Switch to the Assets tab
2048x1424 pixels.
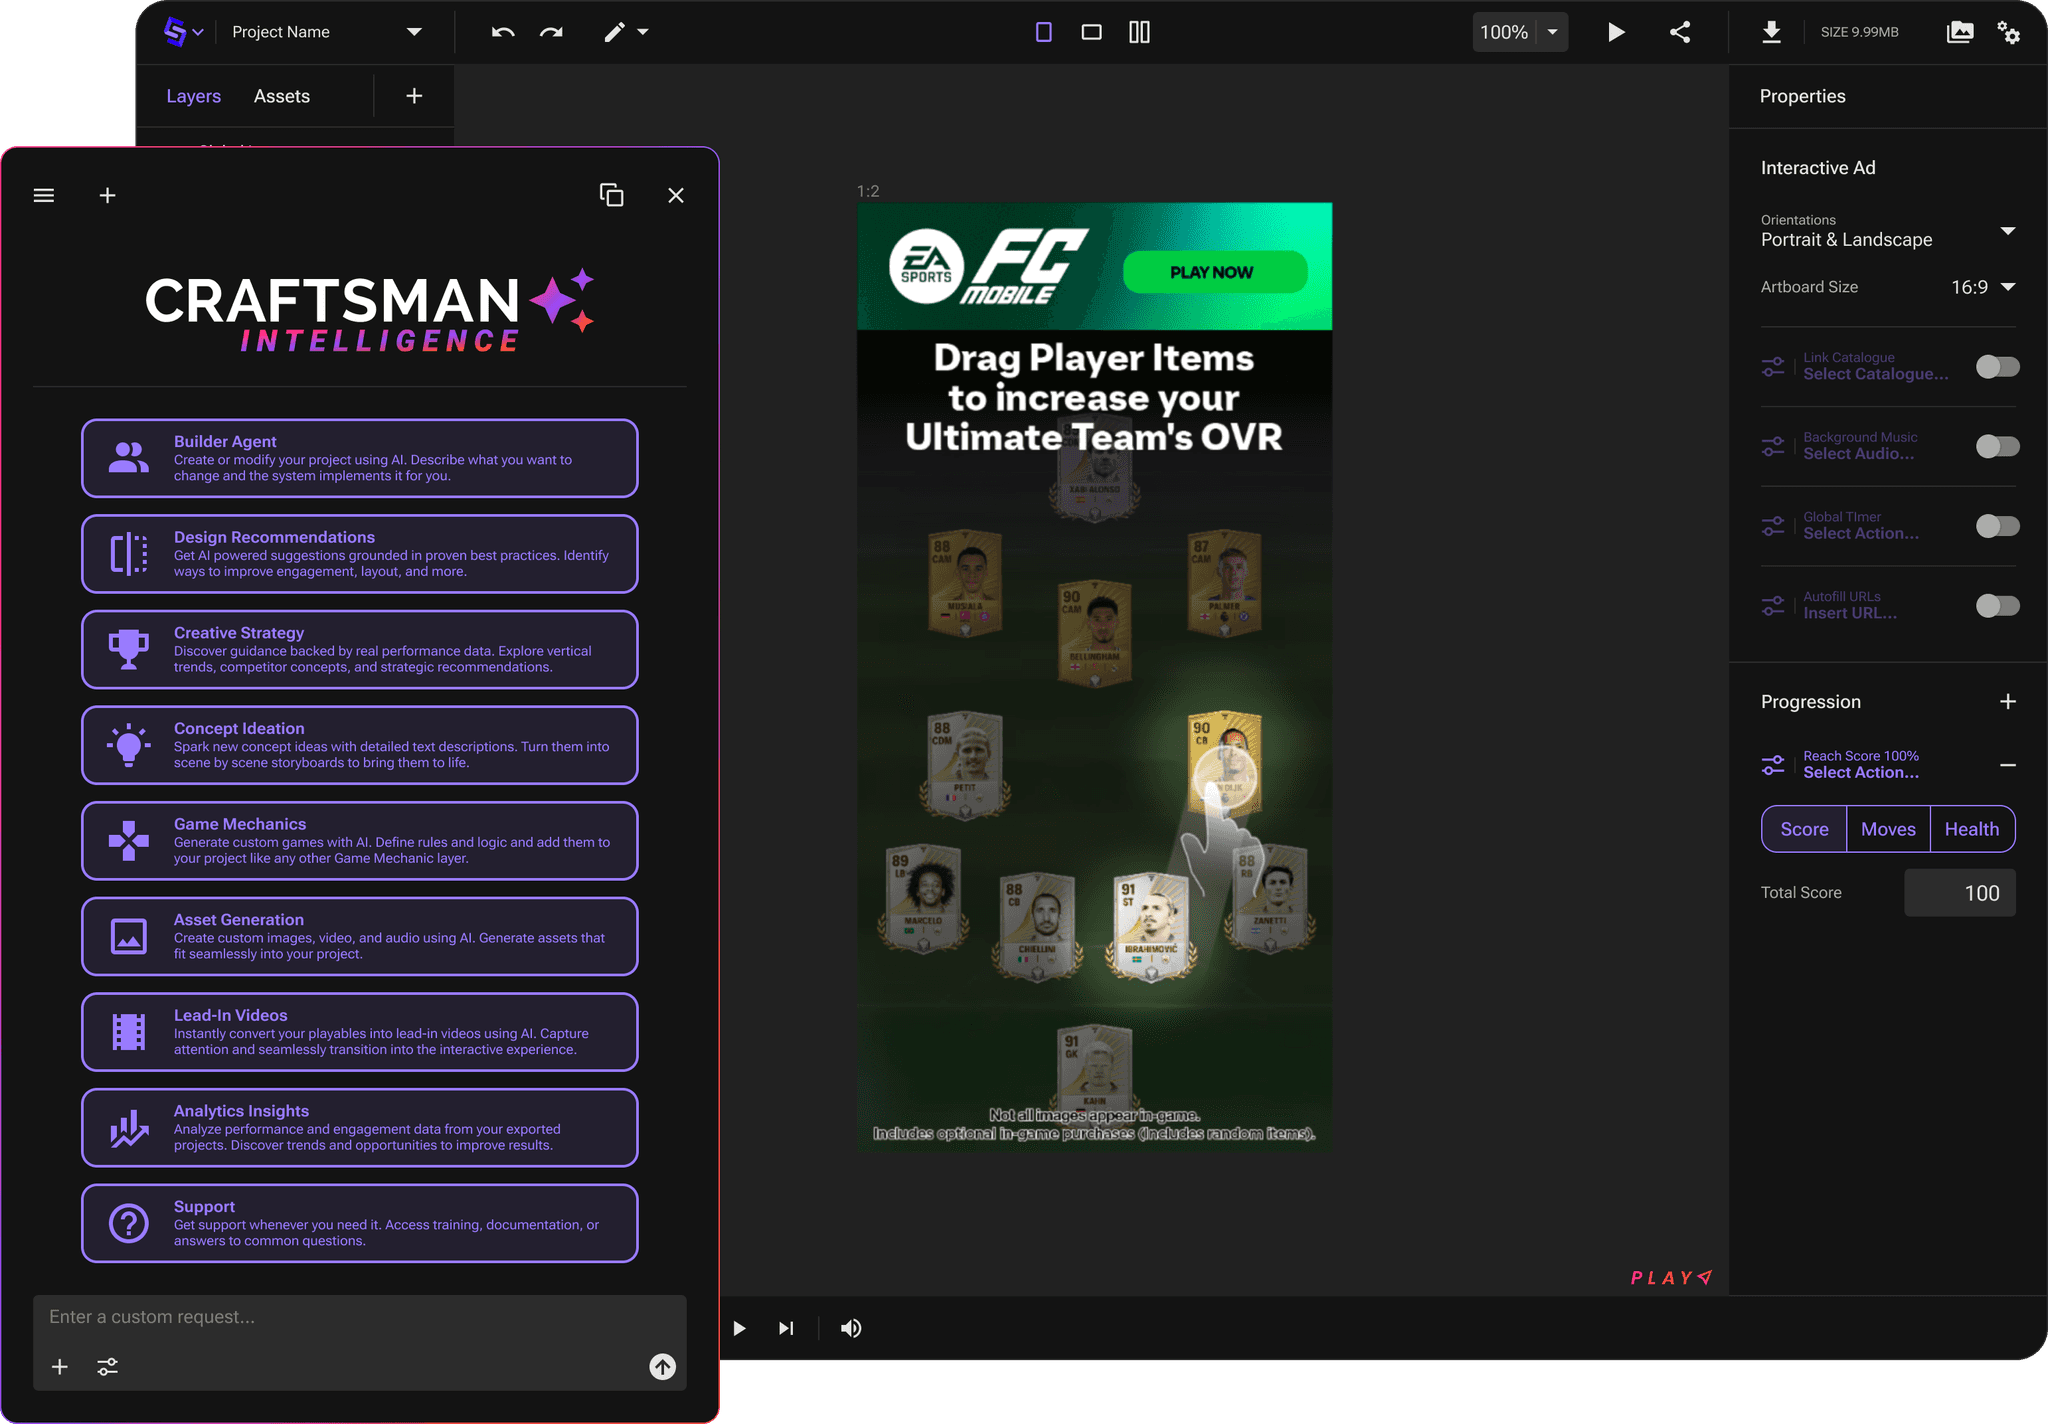click(281, 96)
